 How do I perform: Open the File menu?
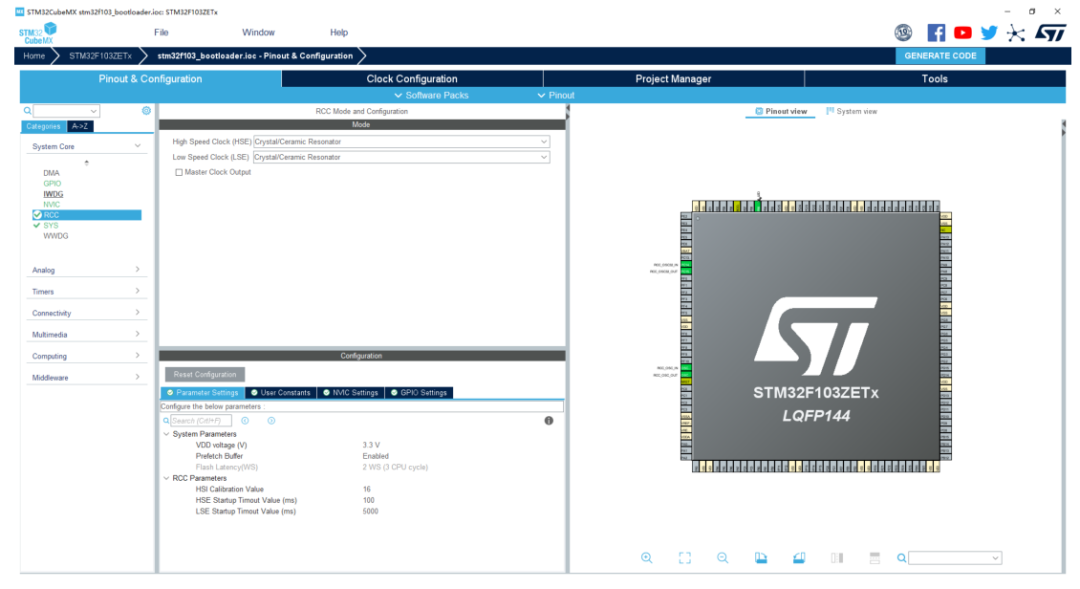161,32
